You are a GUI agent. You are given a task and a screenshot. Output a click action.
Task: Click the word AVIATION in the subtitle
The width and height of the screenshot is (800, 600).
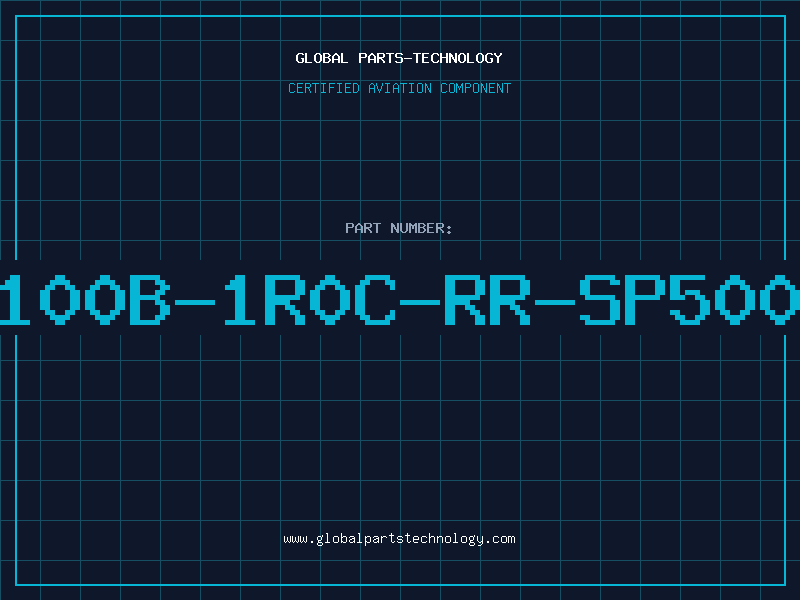click(400, 88)
